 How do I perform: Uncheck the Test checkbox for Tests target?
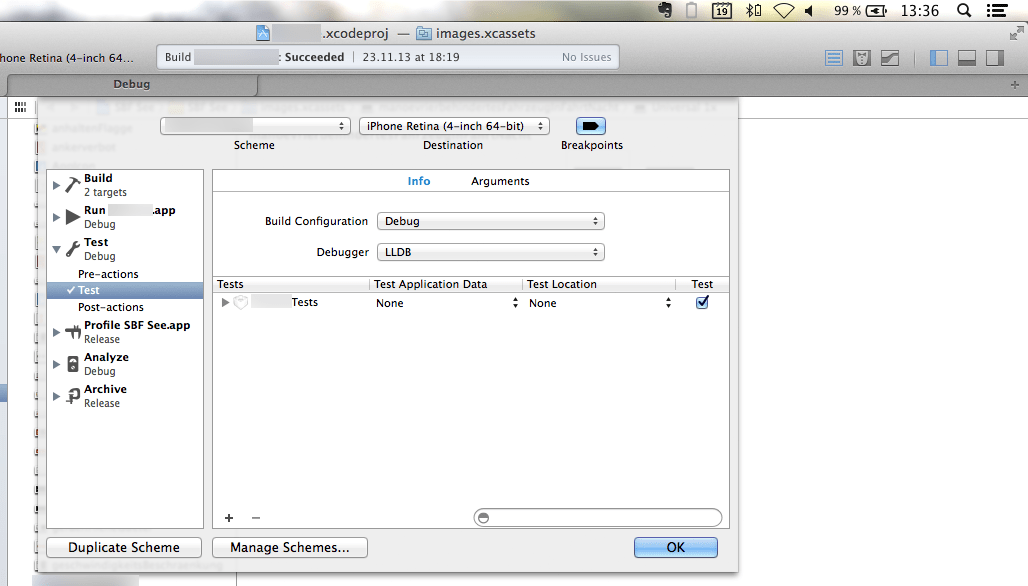pos(701,302)
